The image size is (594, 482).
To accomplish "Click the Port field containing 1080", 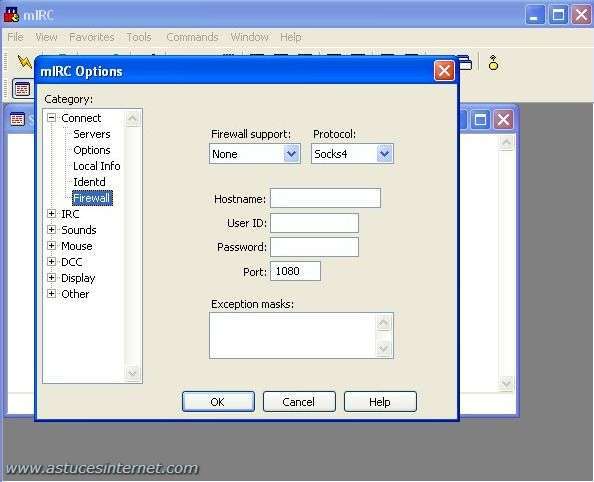I will (x=295, y=271).
